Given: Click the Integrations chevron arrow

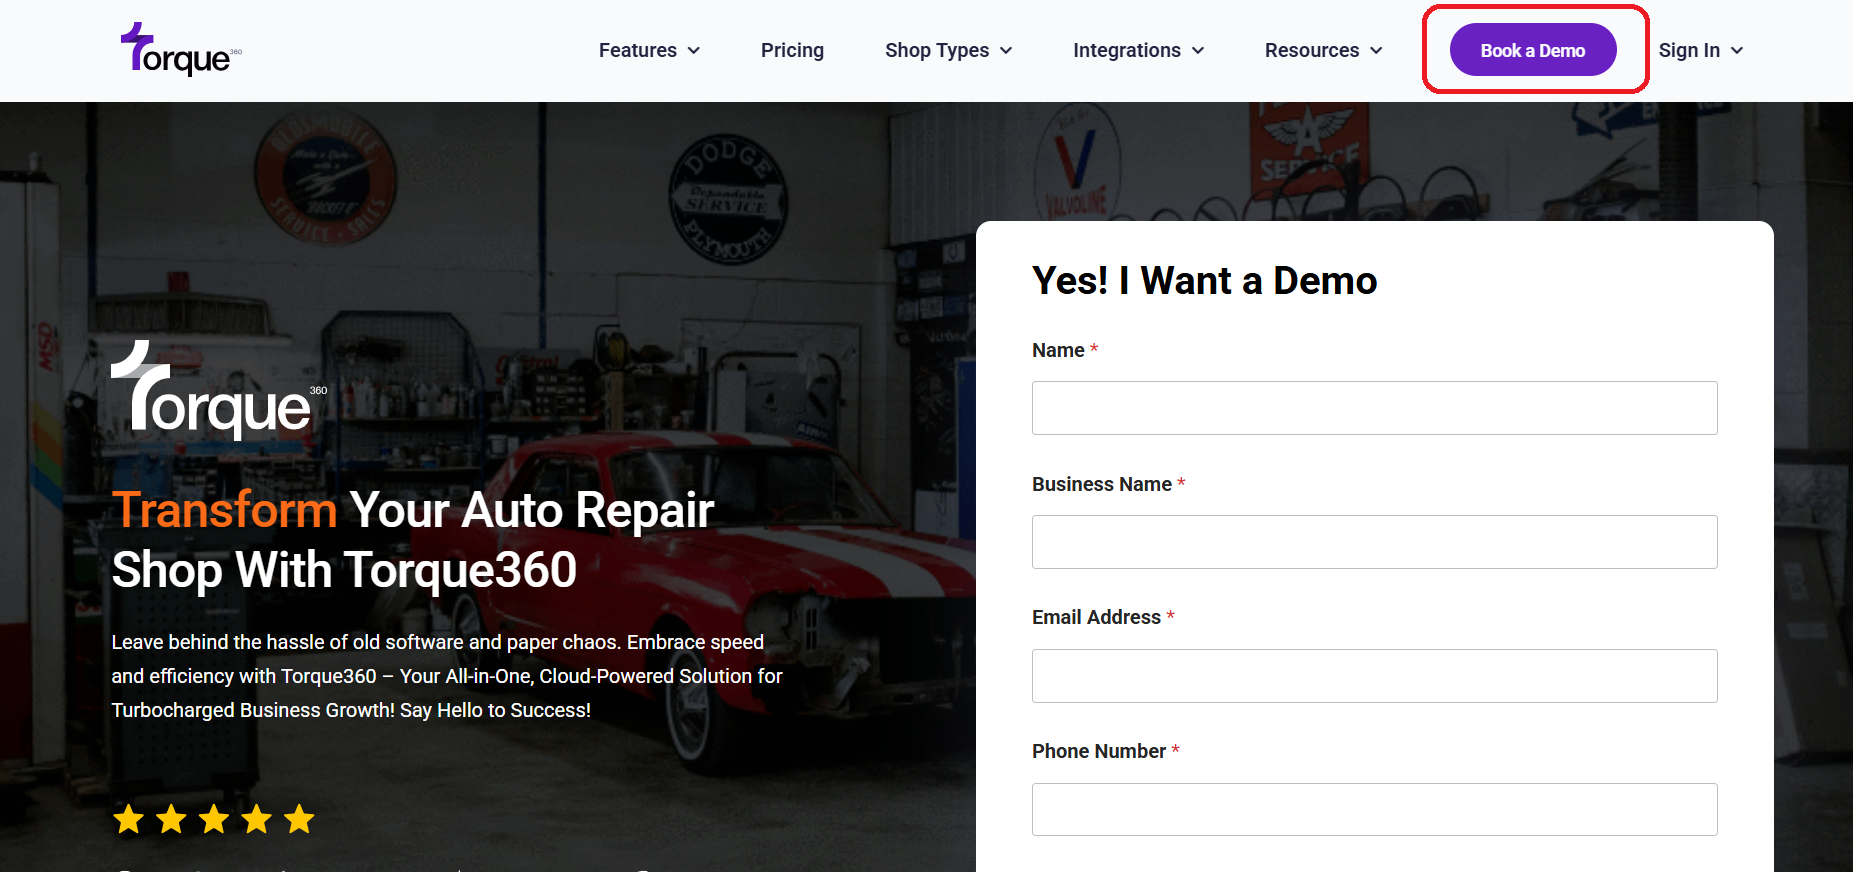Looking at the screenshot, I should tap(1198, 51).
